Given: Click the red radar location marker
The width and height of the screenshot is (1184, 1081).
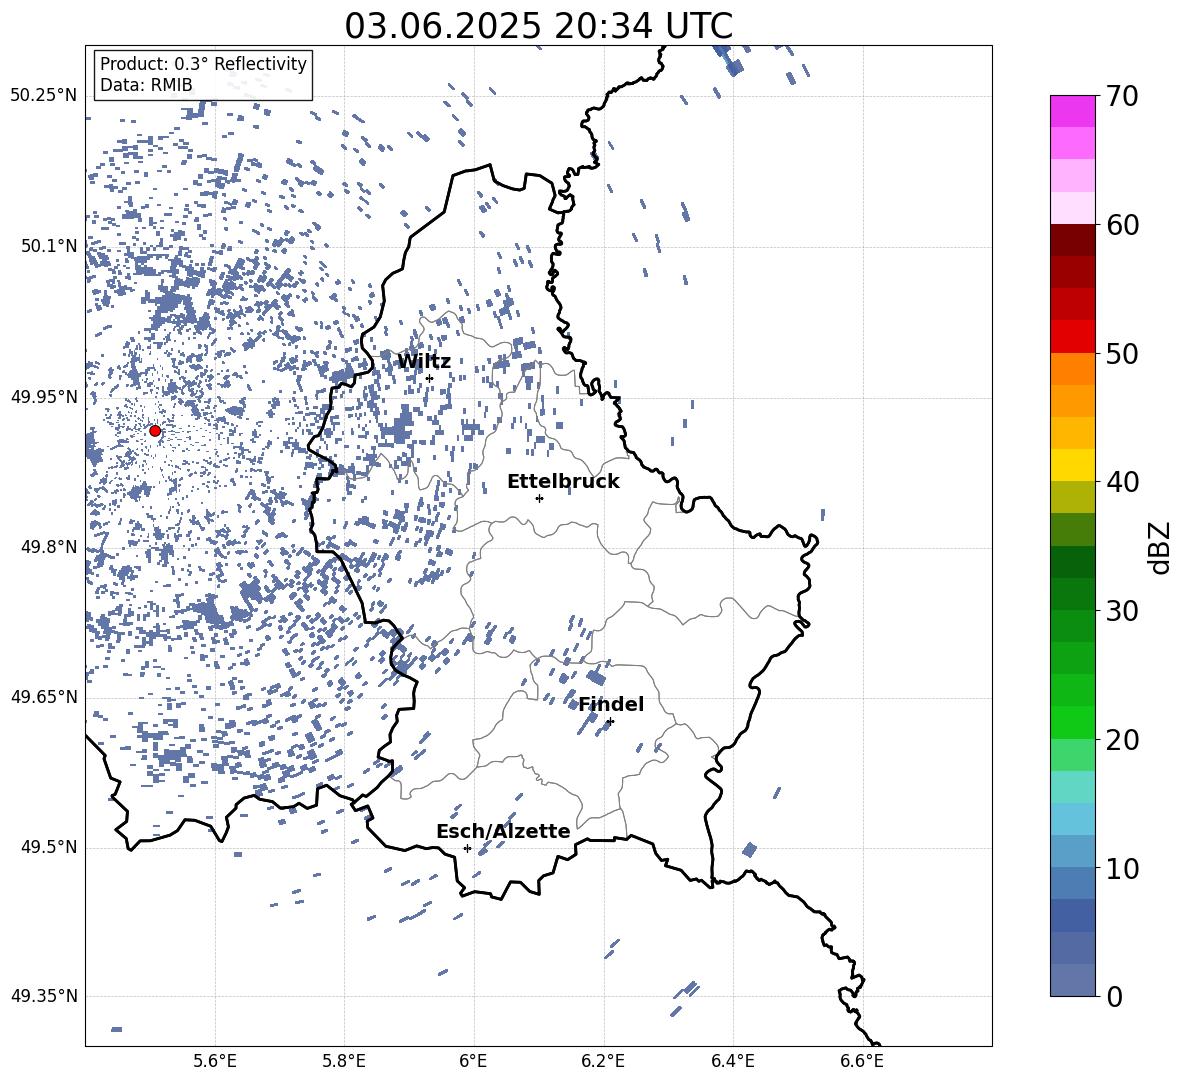Looking at the screenshot, I should point(155,431).
